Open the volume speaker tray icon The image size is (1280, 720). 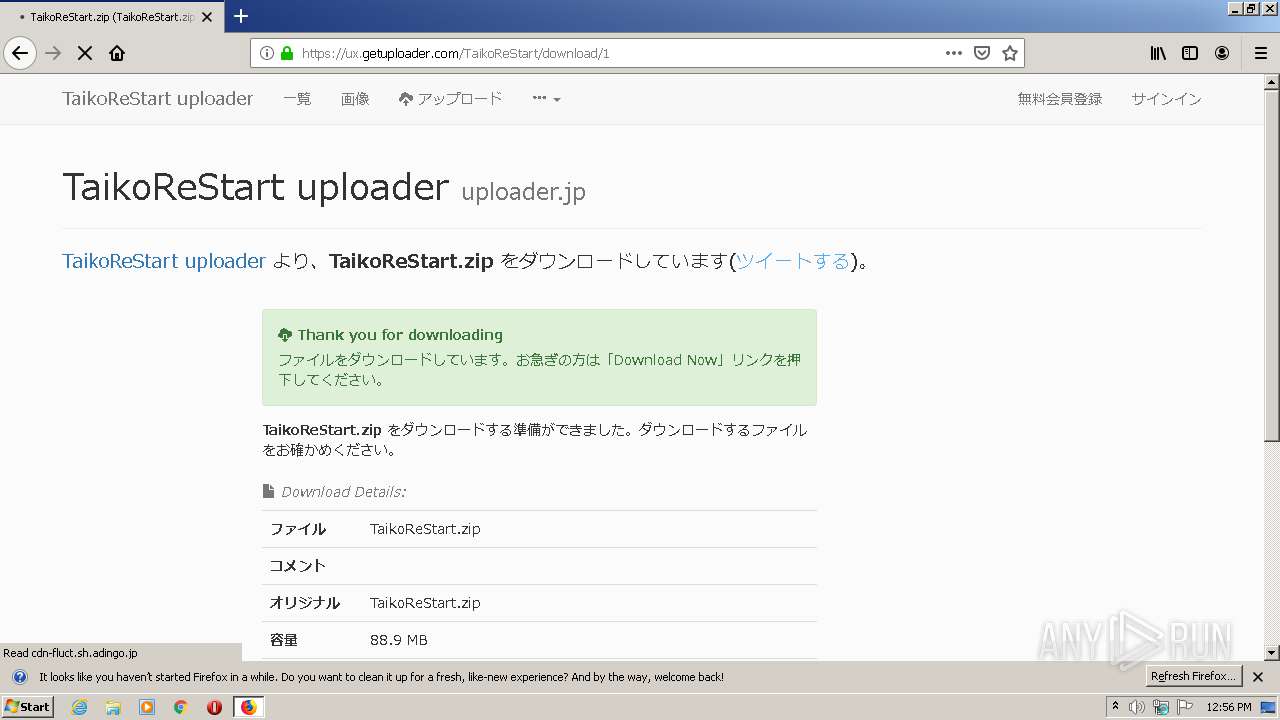(1137, 707)
